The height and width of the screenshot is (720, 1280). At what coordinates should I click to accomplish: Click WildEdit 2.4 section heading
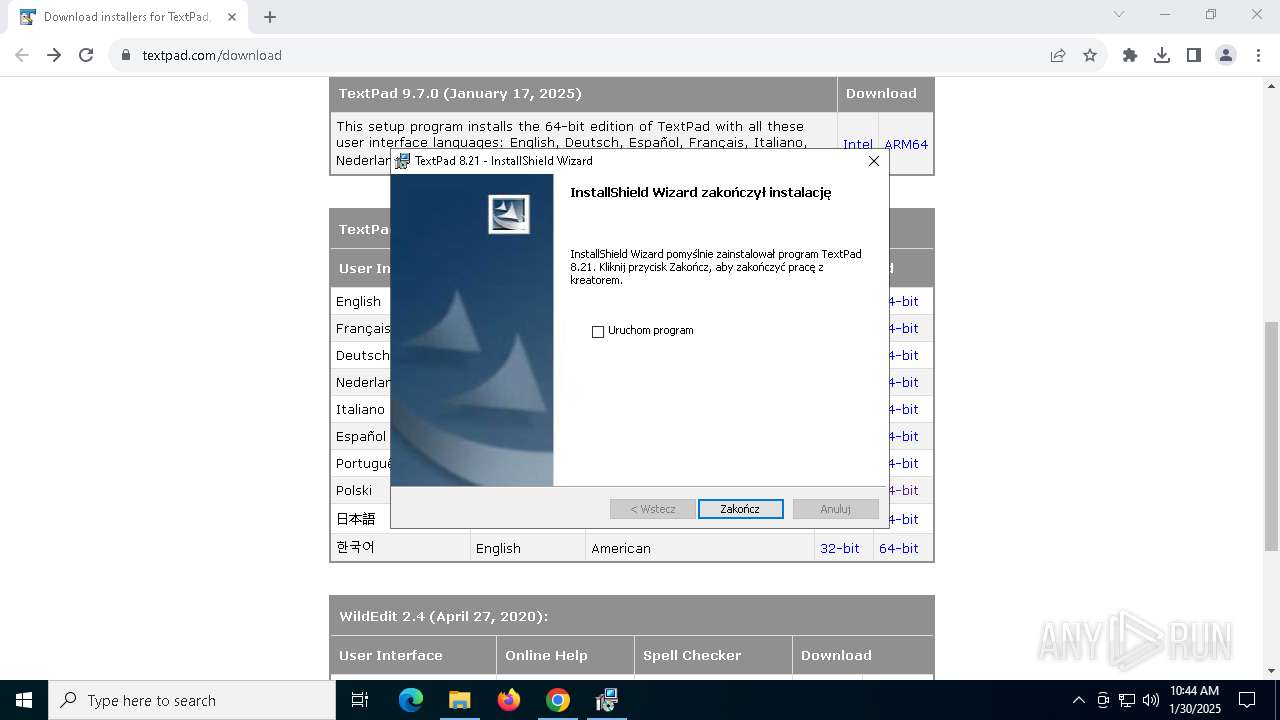(x=443, y=616)
